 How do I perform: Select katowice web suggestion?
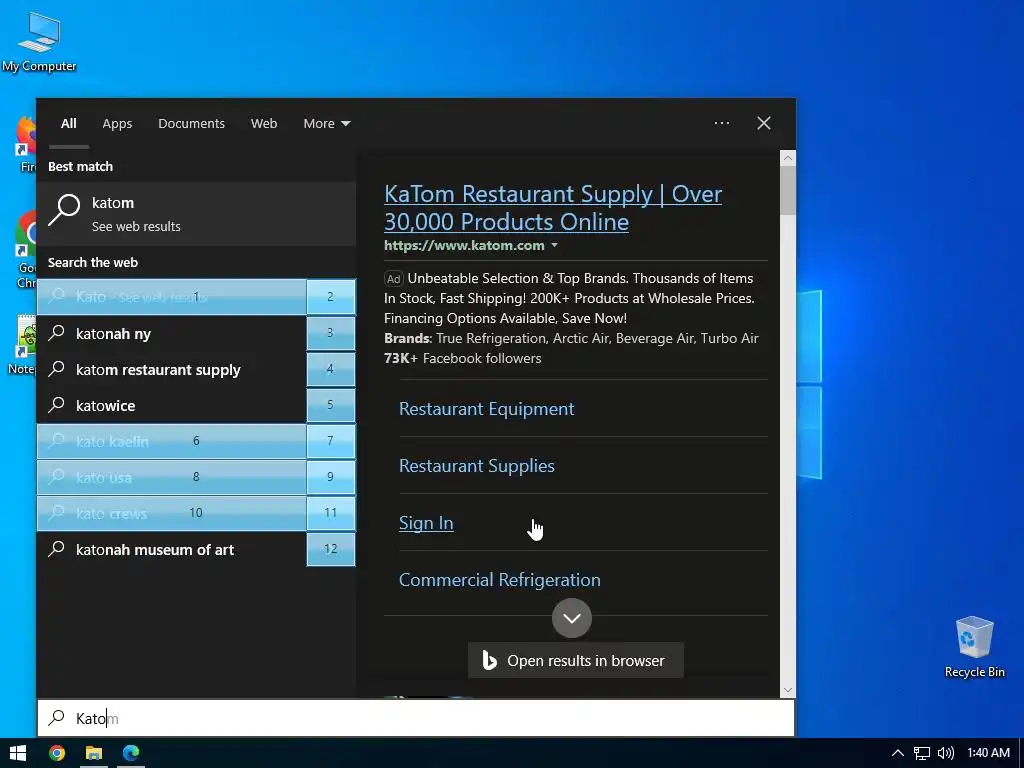coord(172,405)
